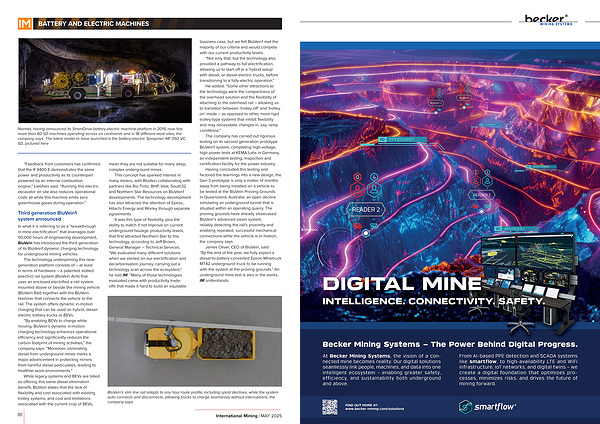Open the www.becker-mining.com/solutions link
Screen dimensions: 600x424
[375, 409]
